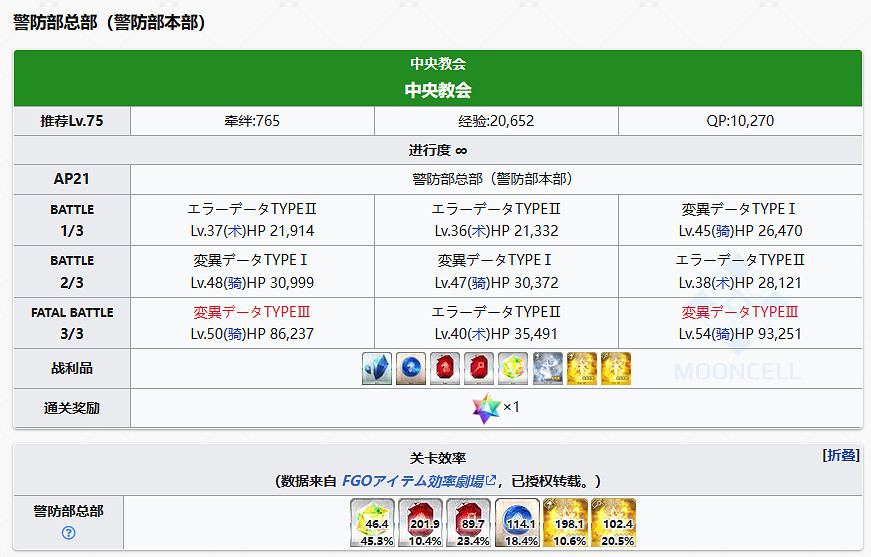Image resolution: width=871 pixels, height=557 pixels.
Task: Open the blue gem icon showing 114.1
Action: point(517,523)
